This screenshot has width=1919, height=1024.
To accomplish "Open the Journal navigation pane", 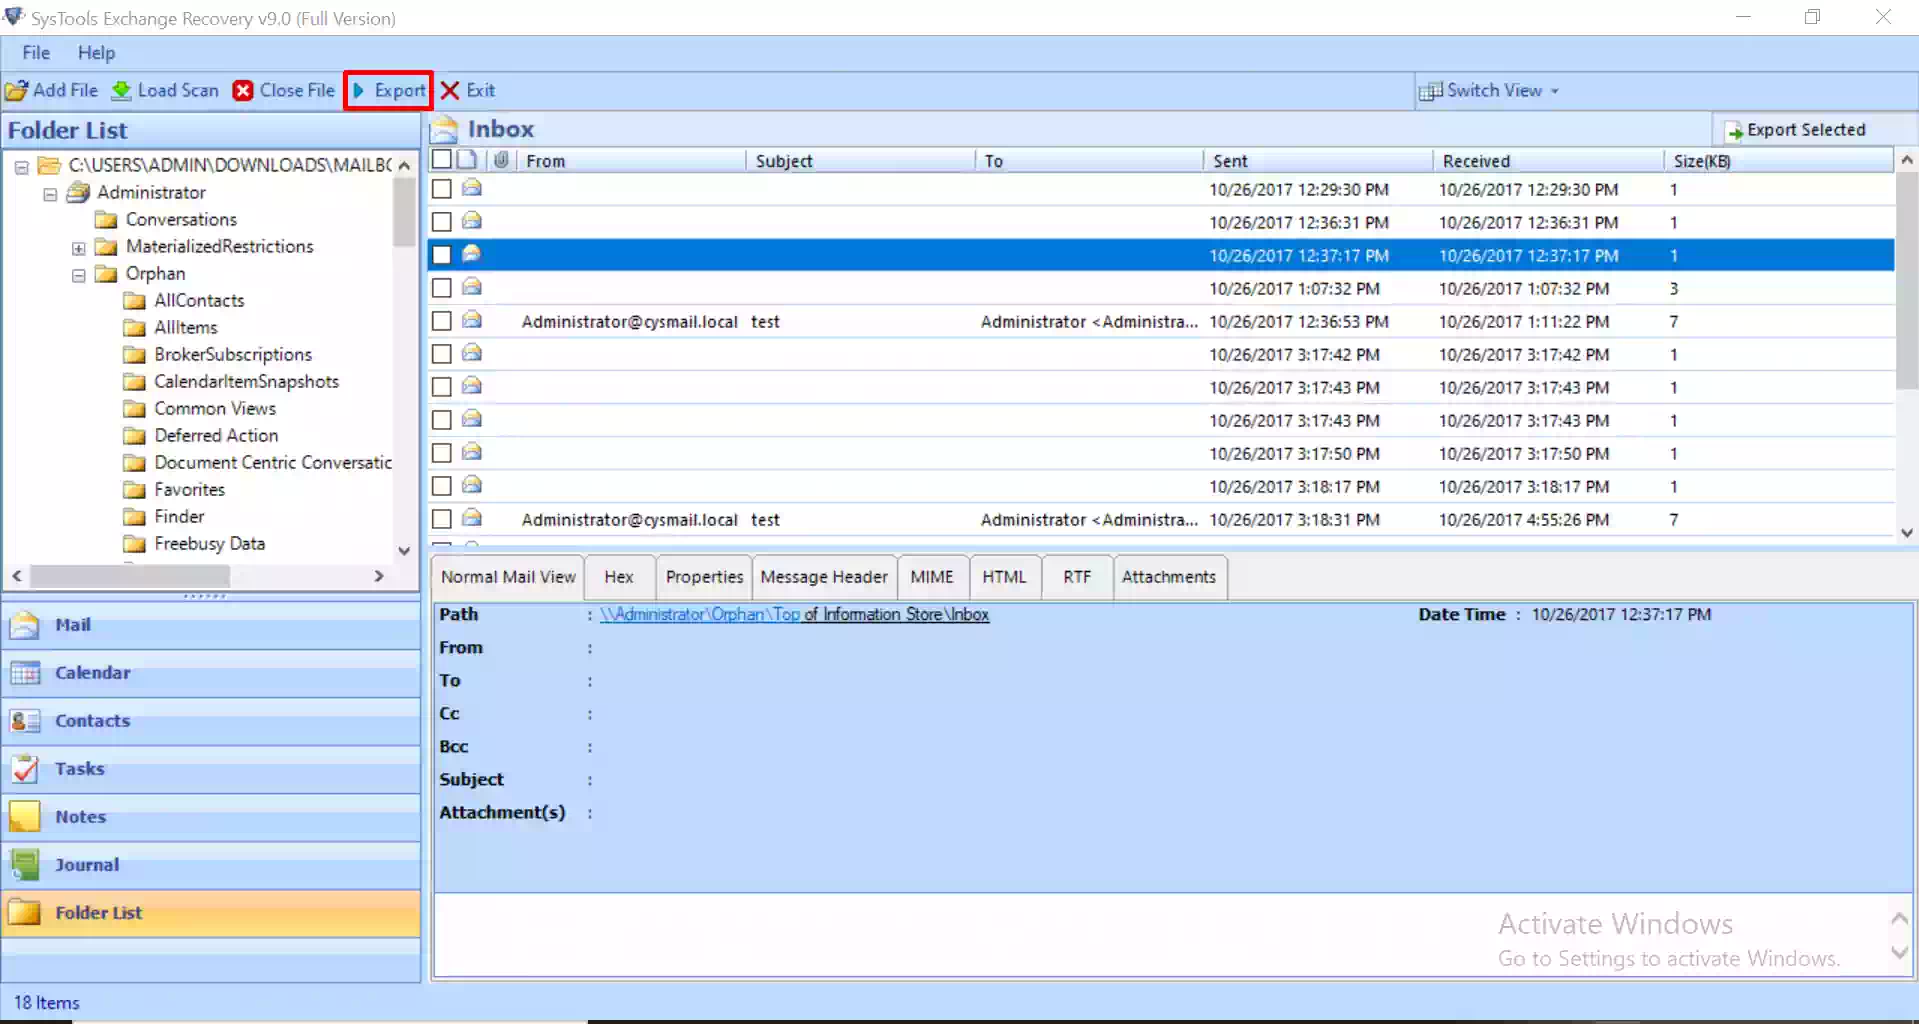I will point(211,865).
